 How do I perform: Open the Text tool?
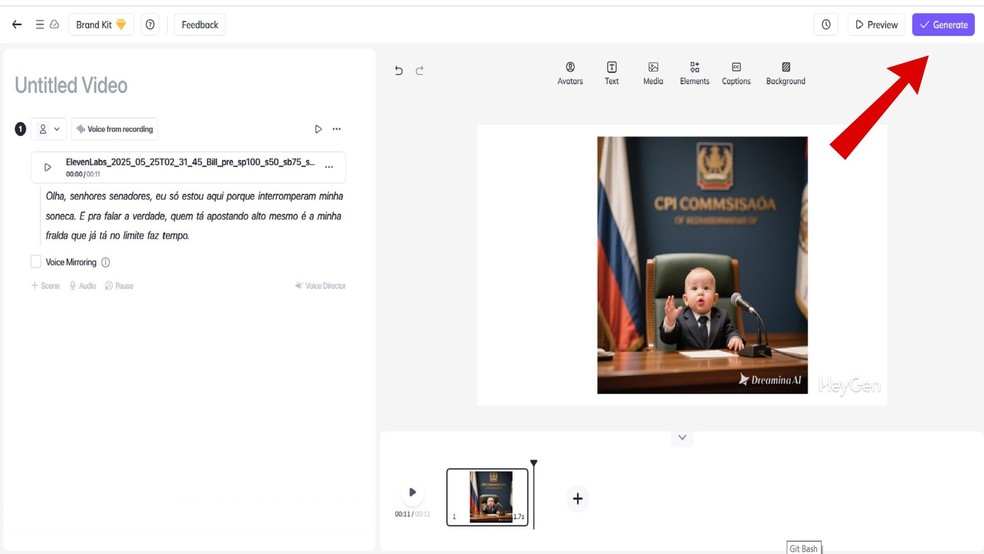click(x=612, y=73)
